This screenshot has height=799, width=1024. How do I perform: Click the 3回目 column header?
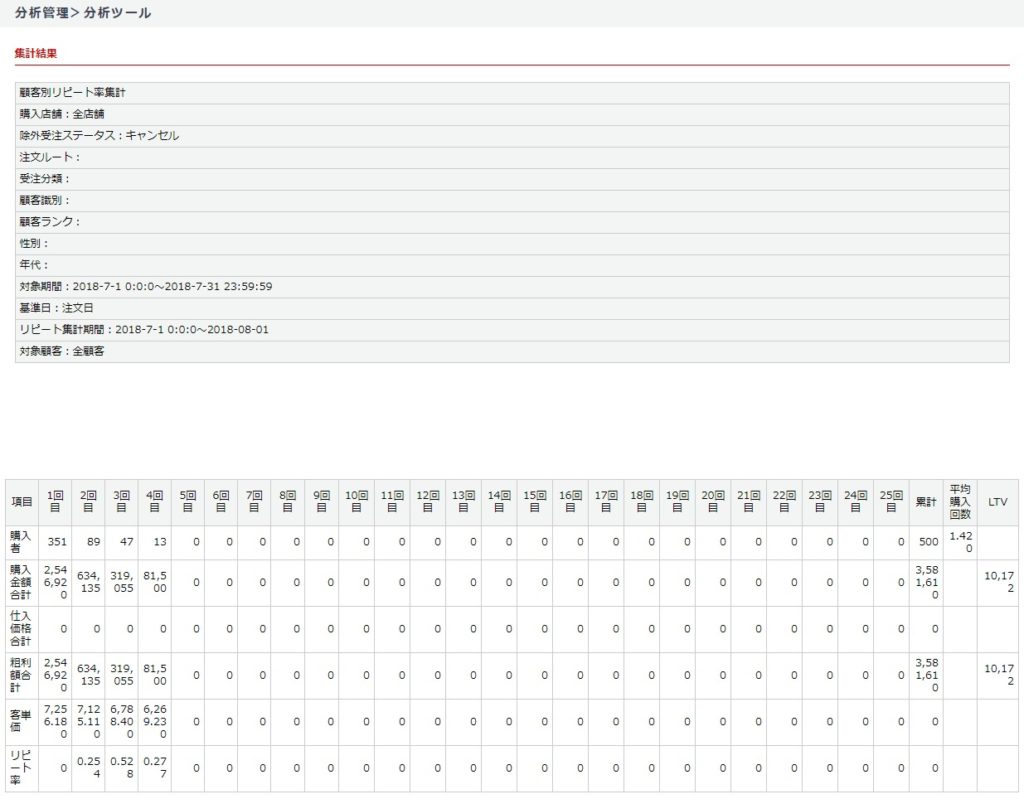point(121,502)
